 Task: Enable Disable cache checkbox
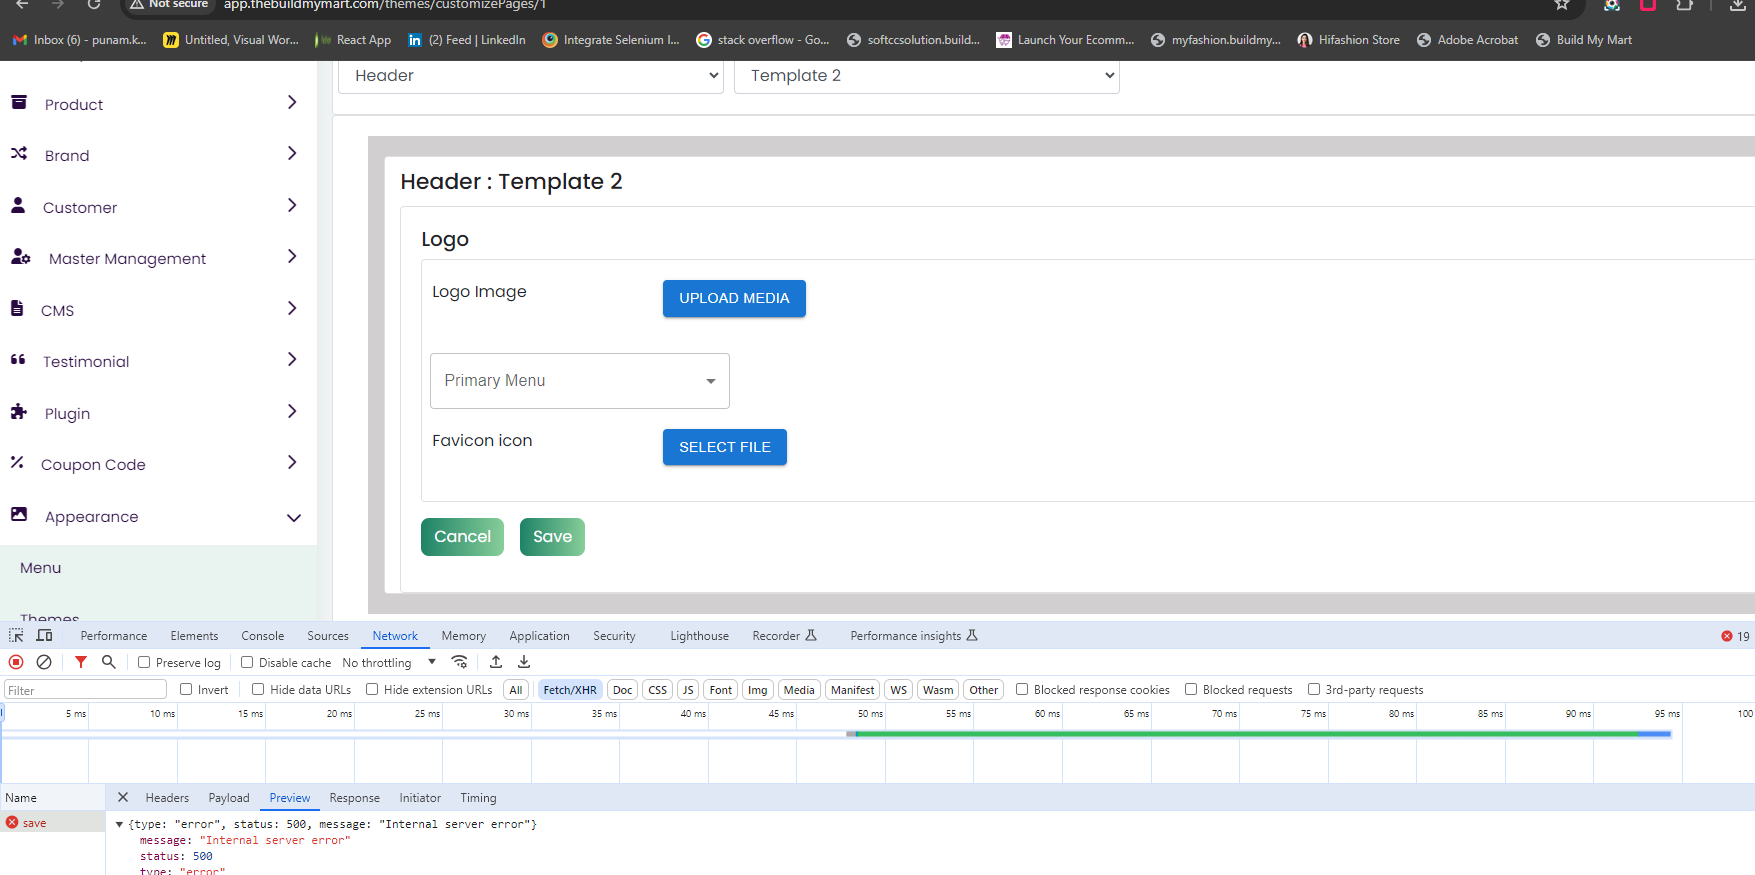pyautogui.click(x=247, y=662)
